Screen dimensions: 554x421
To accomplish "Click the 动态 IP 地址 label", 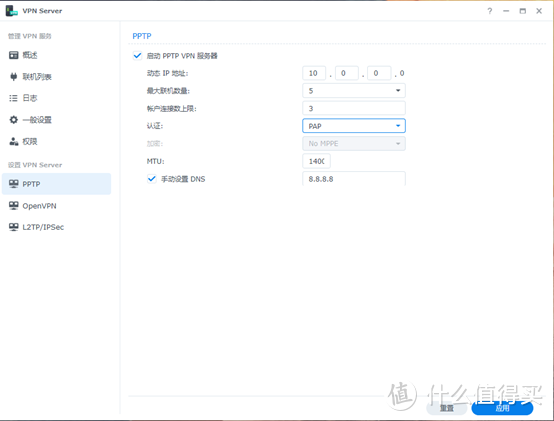I will [167, 73].
